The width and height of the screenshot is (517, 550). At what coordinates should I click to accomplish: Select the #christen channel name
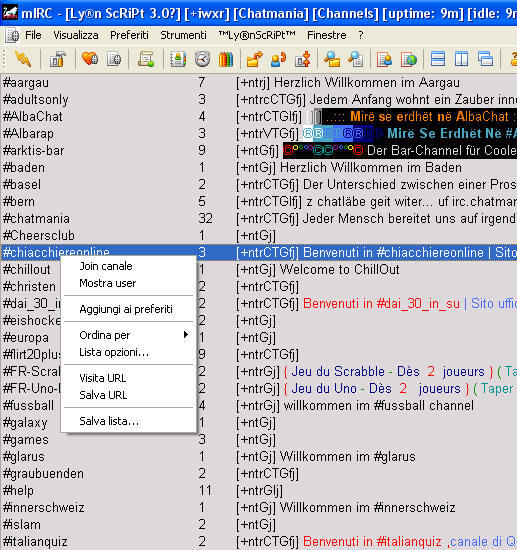[29, 287]
